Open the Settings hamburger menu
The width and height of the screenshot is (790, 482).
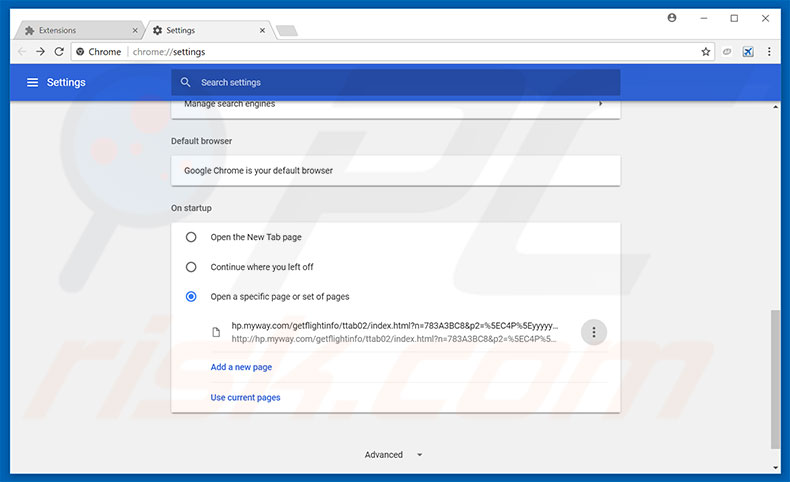(32, 82)
